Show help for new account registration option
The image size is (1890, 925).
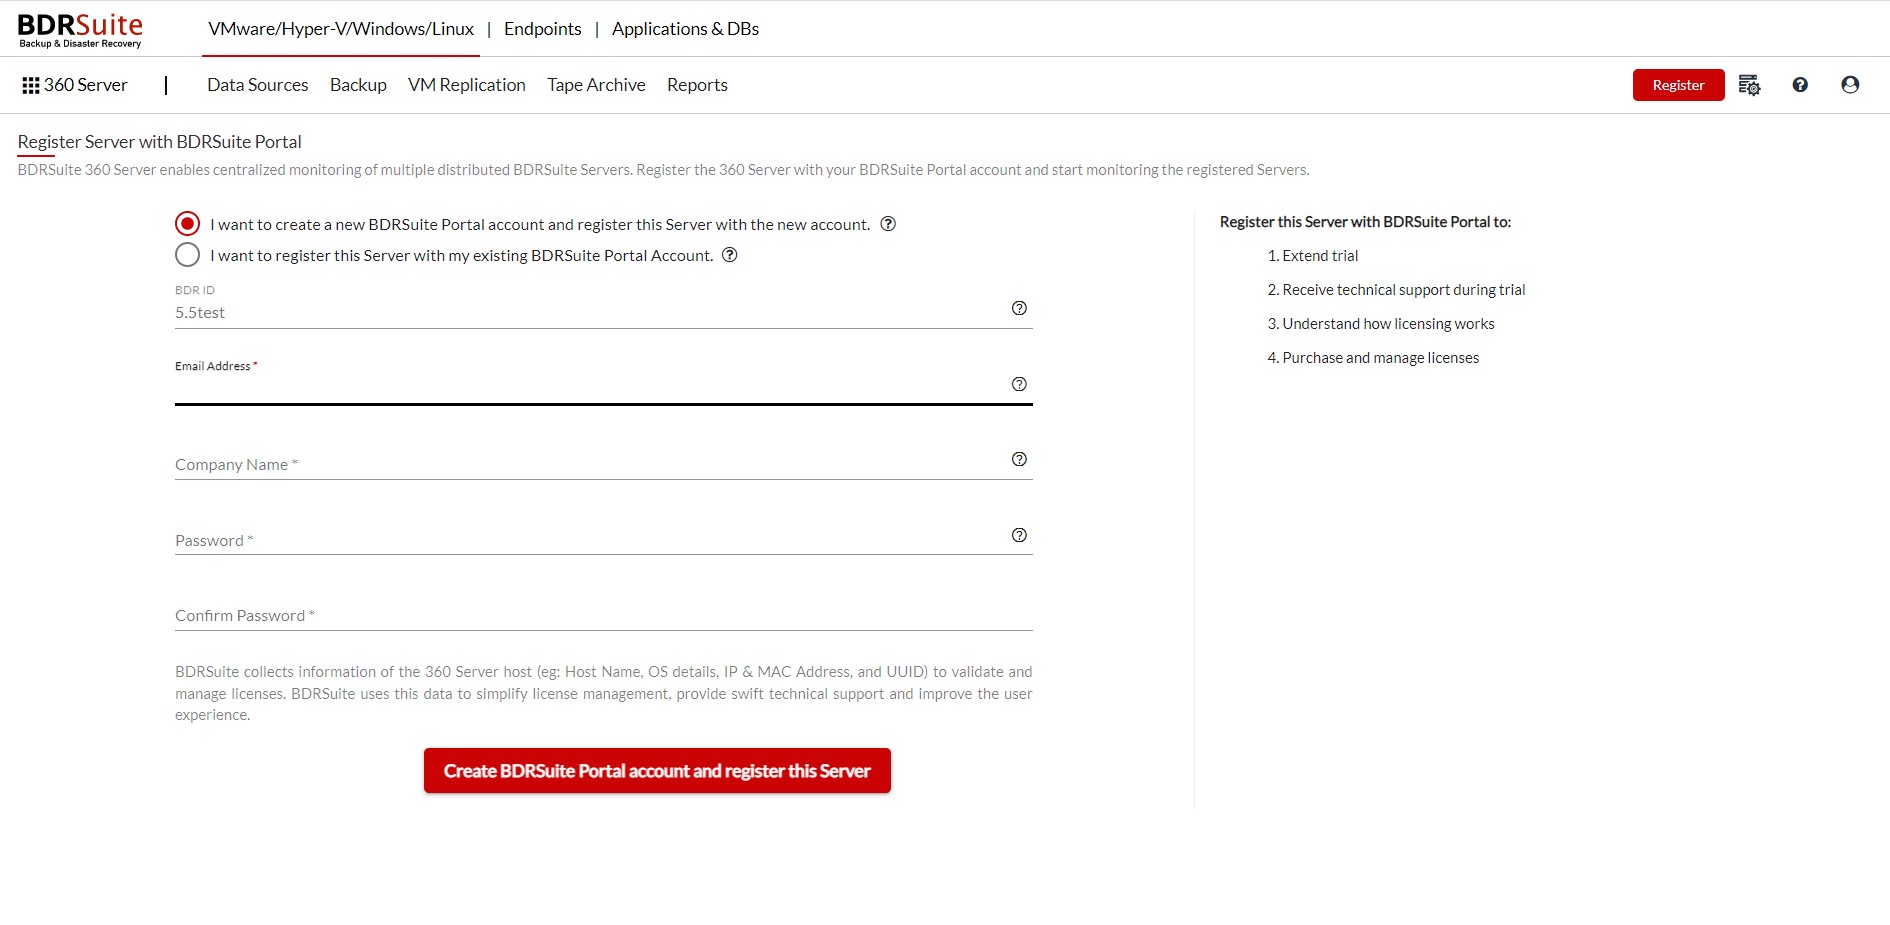coord(888,224)
